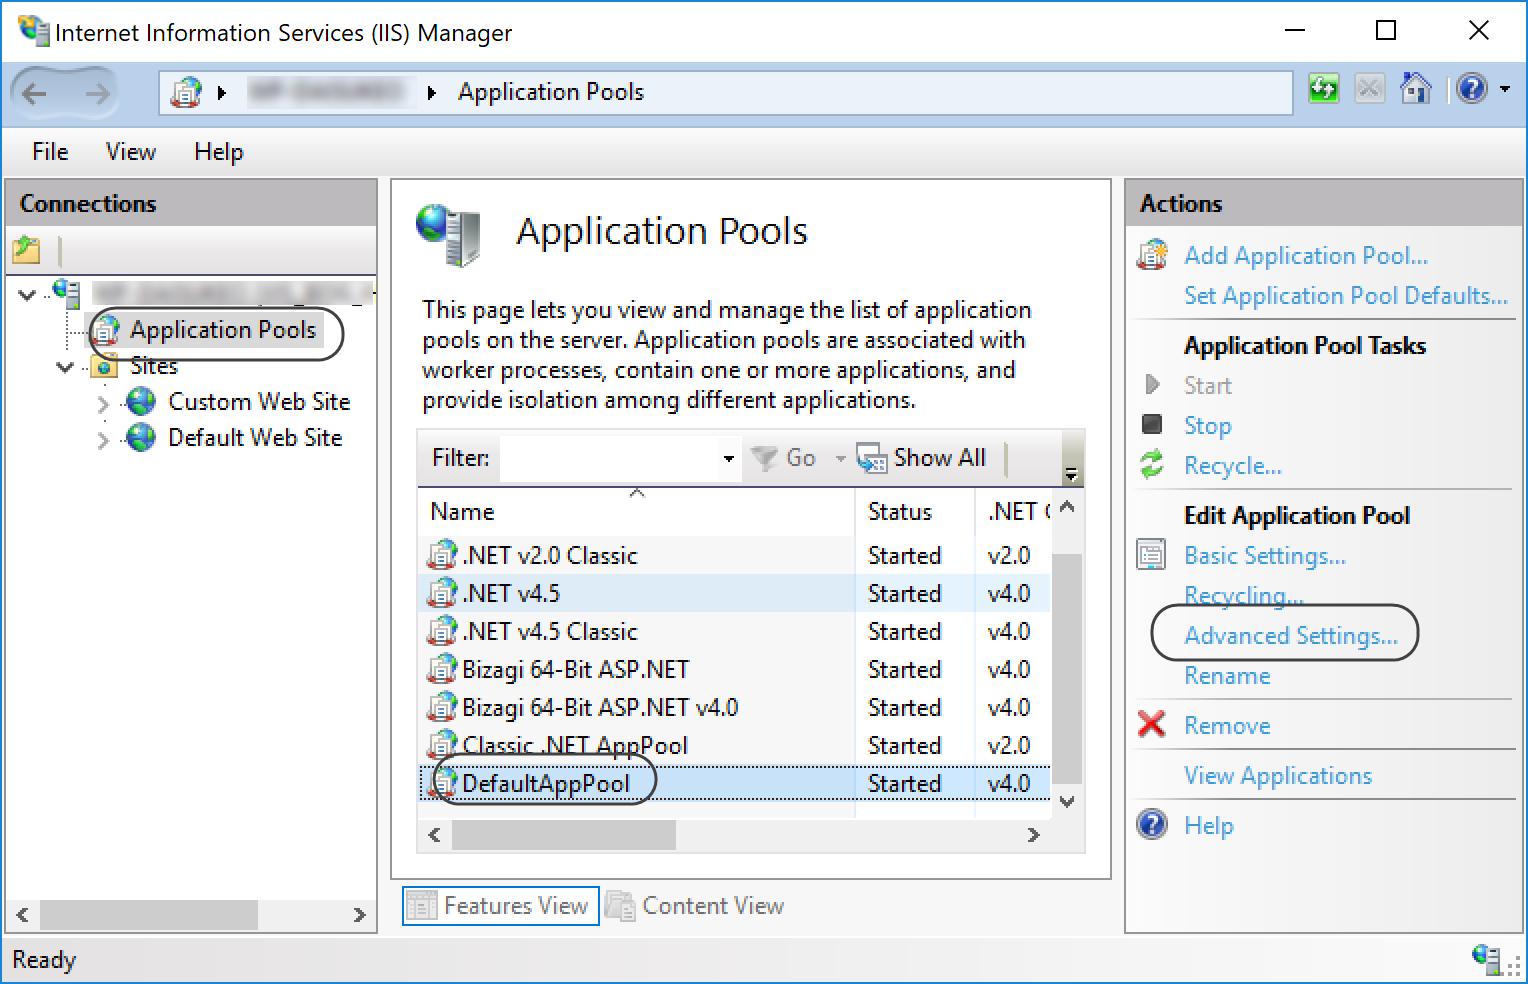Click Connections pane right scroll arrow
The height and width of the screenshot is (984, 1528).
tap(360, 915)
